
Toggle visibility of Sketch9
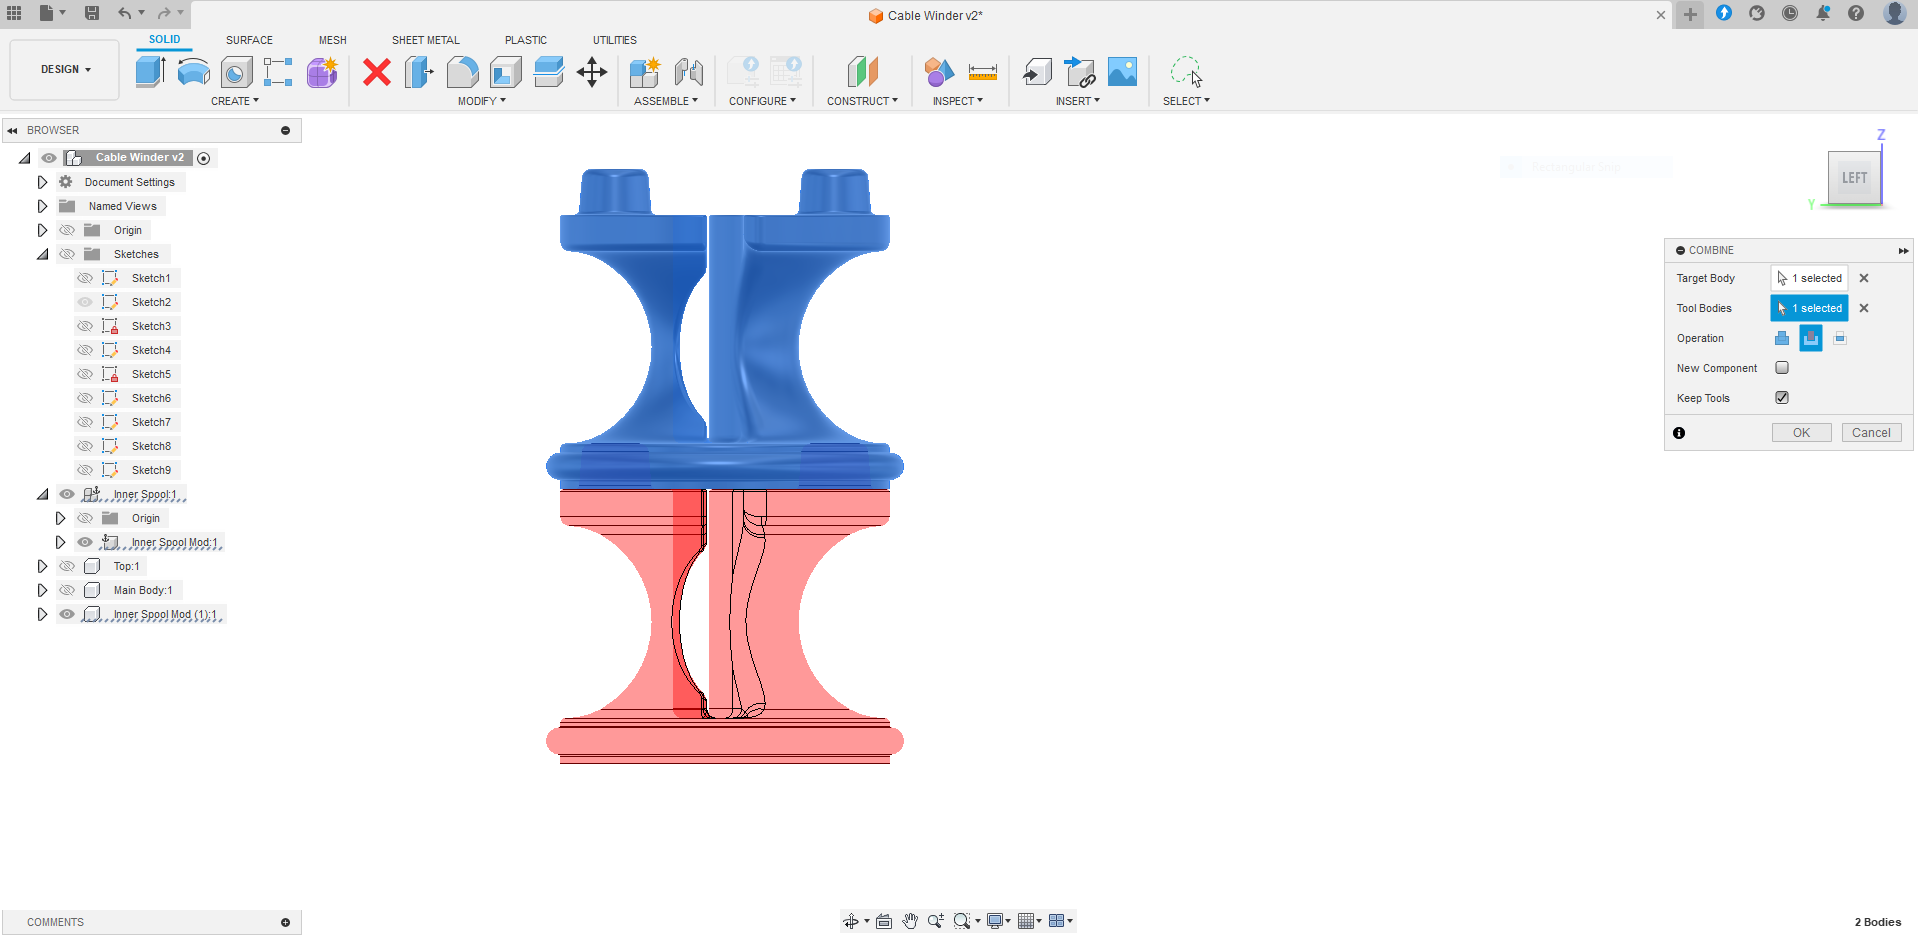pos(85,470)
